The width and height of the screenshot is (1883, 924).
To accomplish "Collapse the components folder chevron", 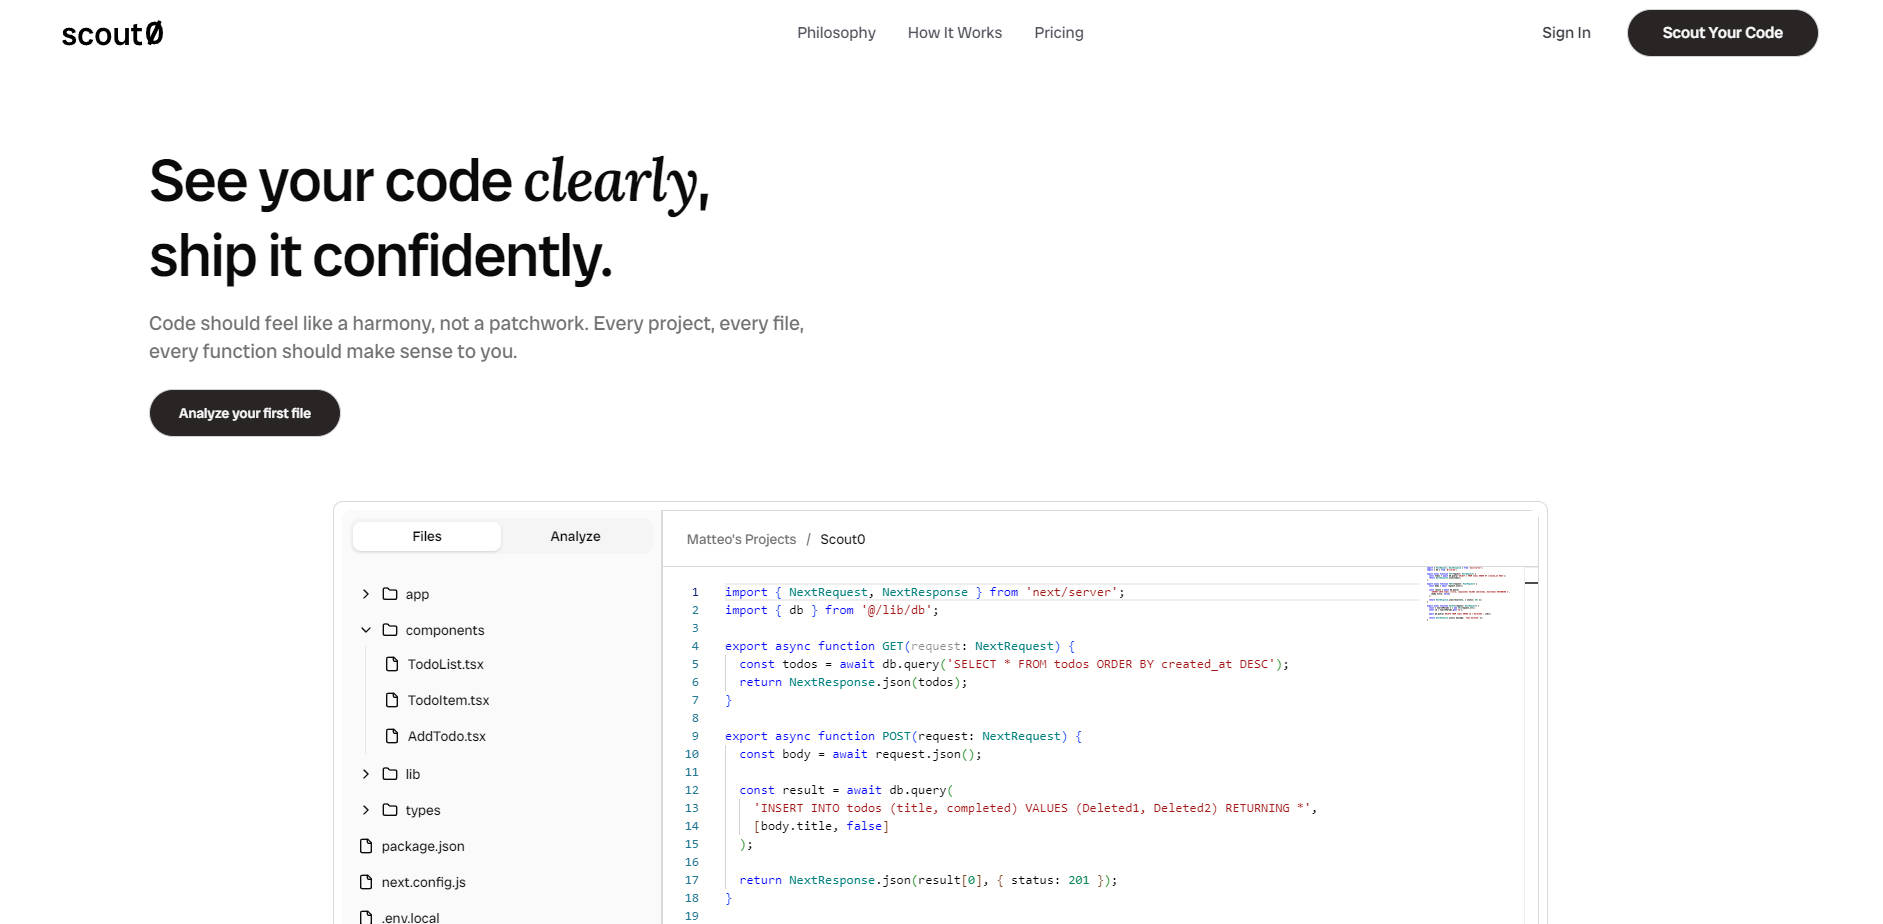I will pos(366,630).
